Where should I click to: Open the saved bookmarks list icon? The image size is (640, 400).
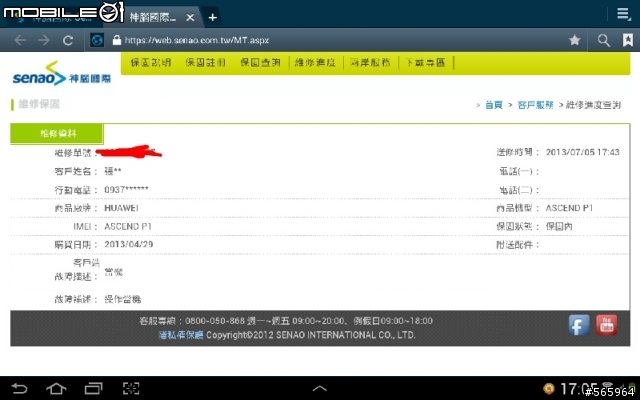pyautogui.click(x=627, y=40)
